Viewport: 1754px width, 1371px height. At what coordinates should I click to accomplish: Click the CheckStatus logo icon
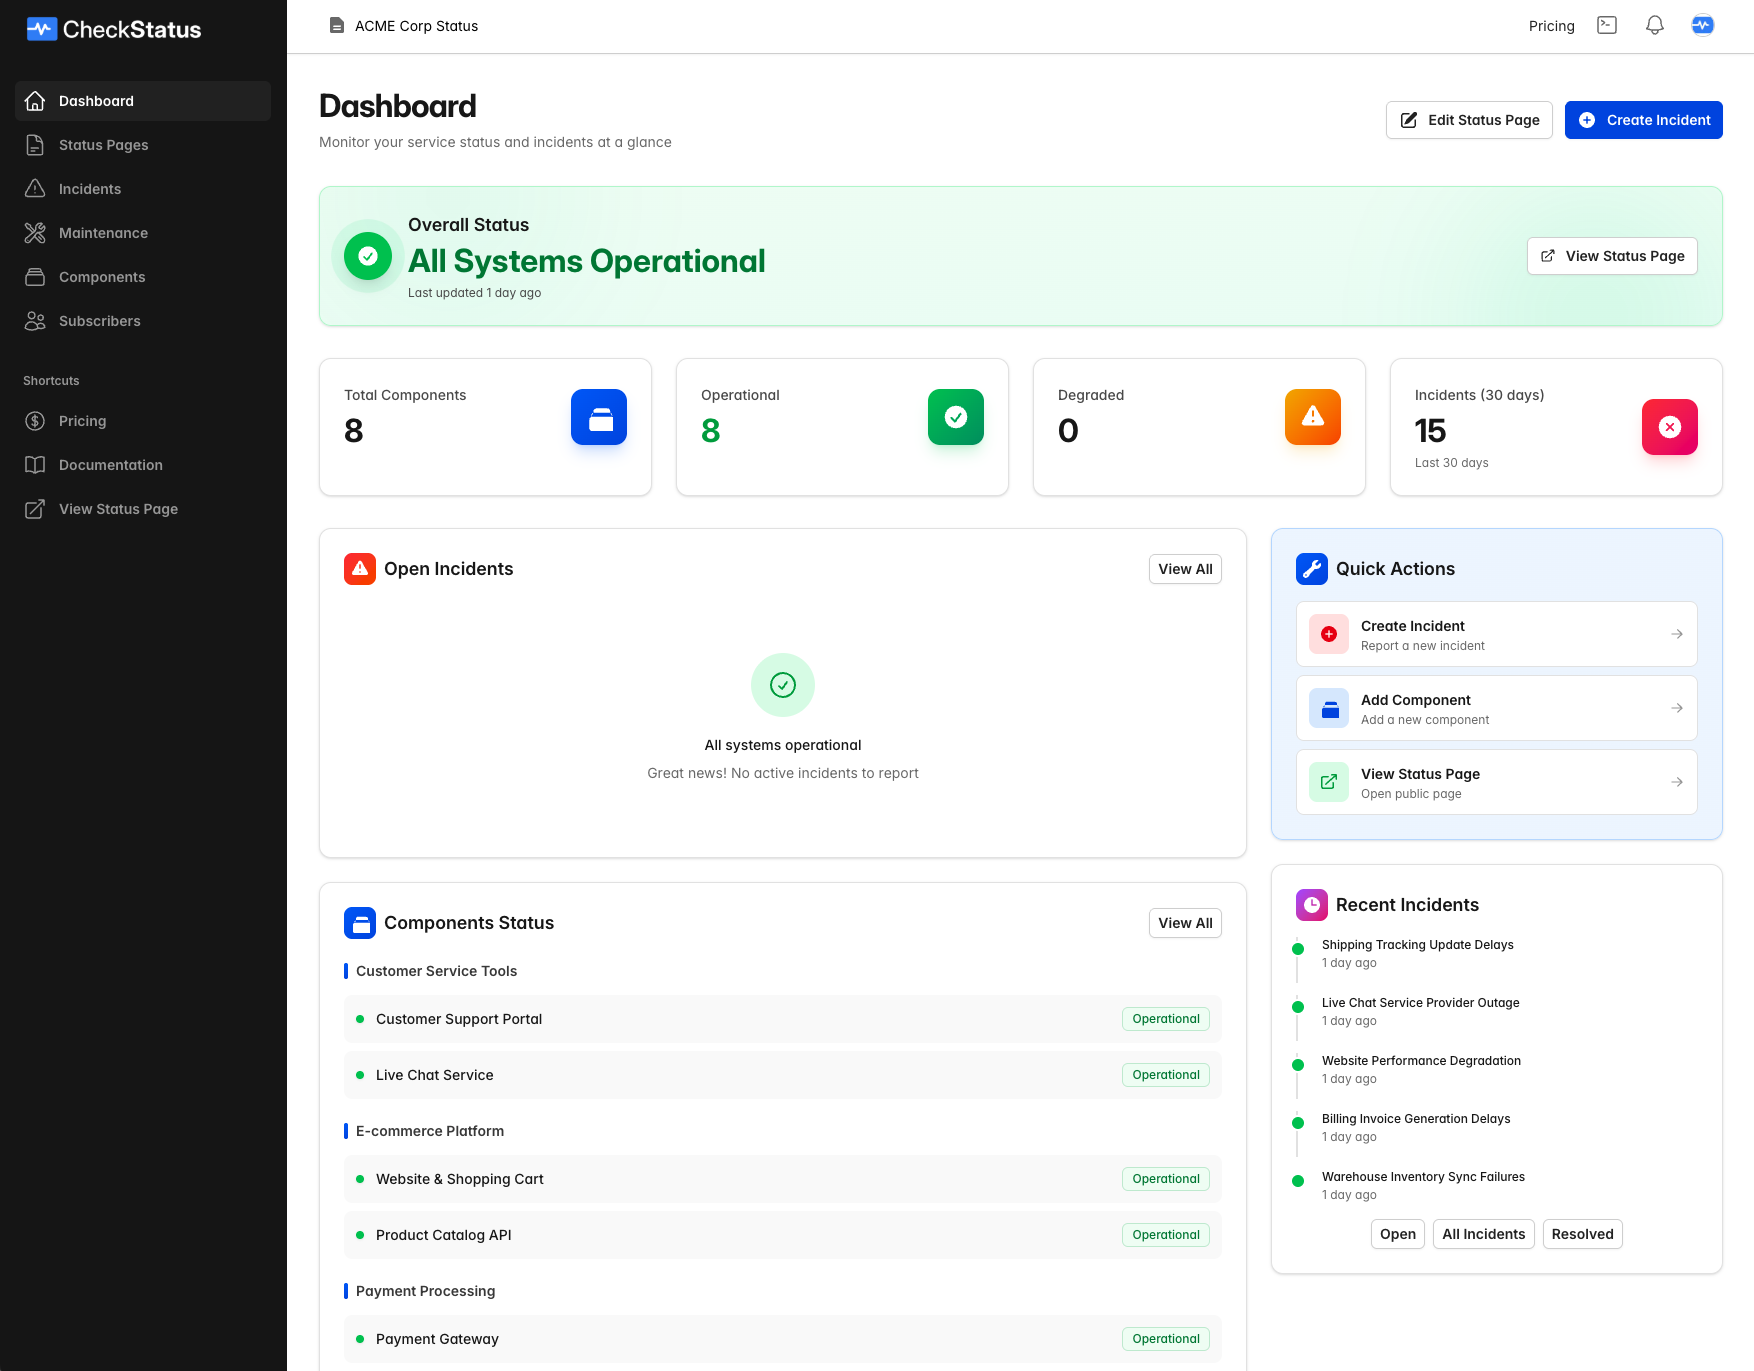41,29
